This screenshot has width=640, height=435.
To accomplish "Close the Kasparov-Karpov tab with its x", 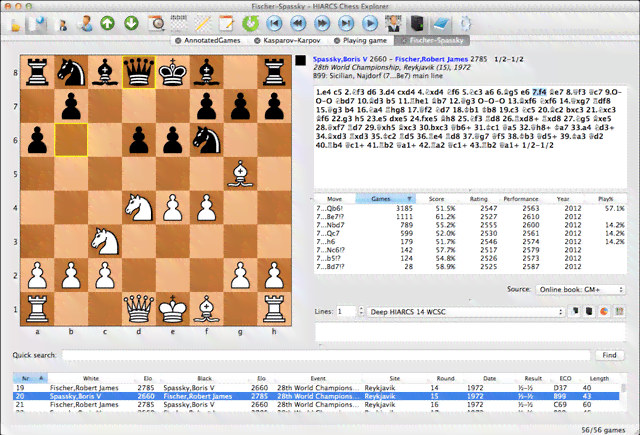I will (257, 40).
